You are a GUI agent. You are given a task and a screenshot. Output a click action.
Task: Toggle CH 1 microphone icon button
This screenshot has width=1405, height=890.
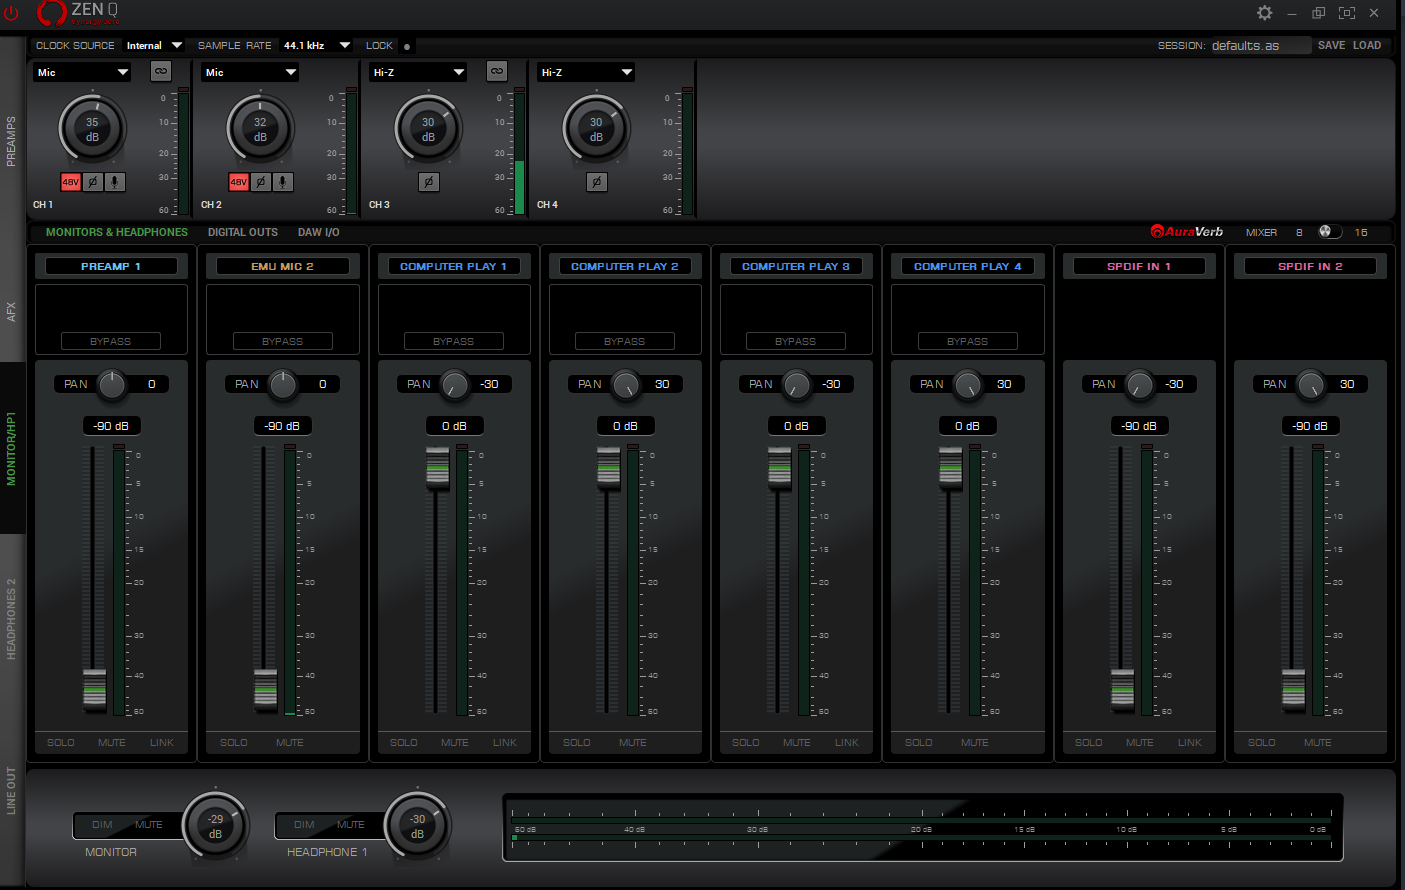(115, 182)
